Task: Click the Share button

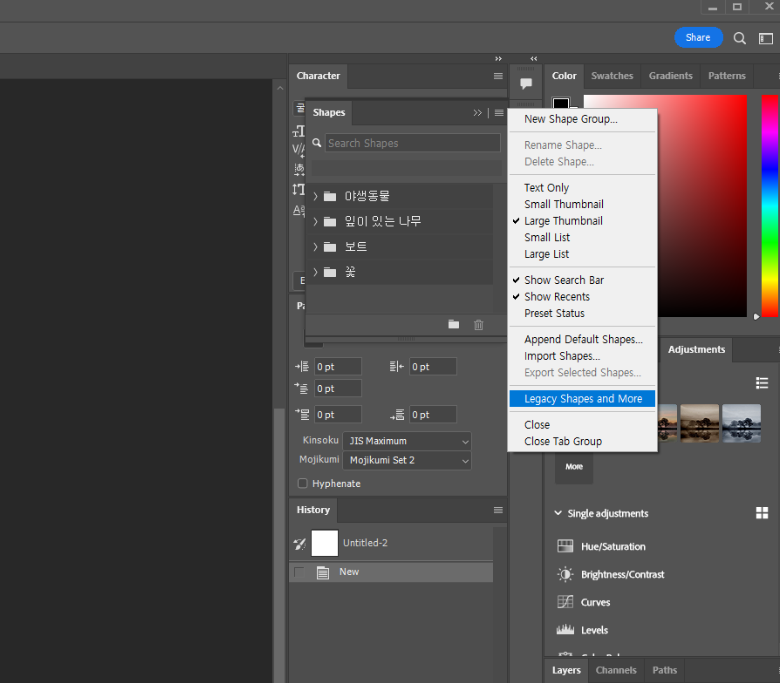Action: [x=698, y=37]
